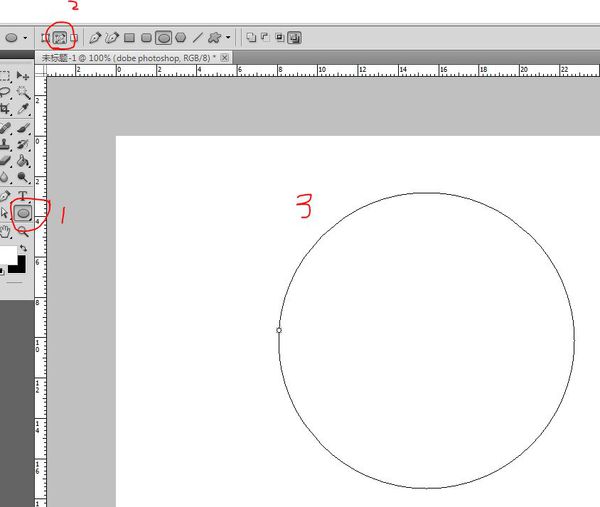Select the Ellipse shape tool in toolbox

click(23, 213)
